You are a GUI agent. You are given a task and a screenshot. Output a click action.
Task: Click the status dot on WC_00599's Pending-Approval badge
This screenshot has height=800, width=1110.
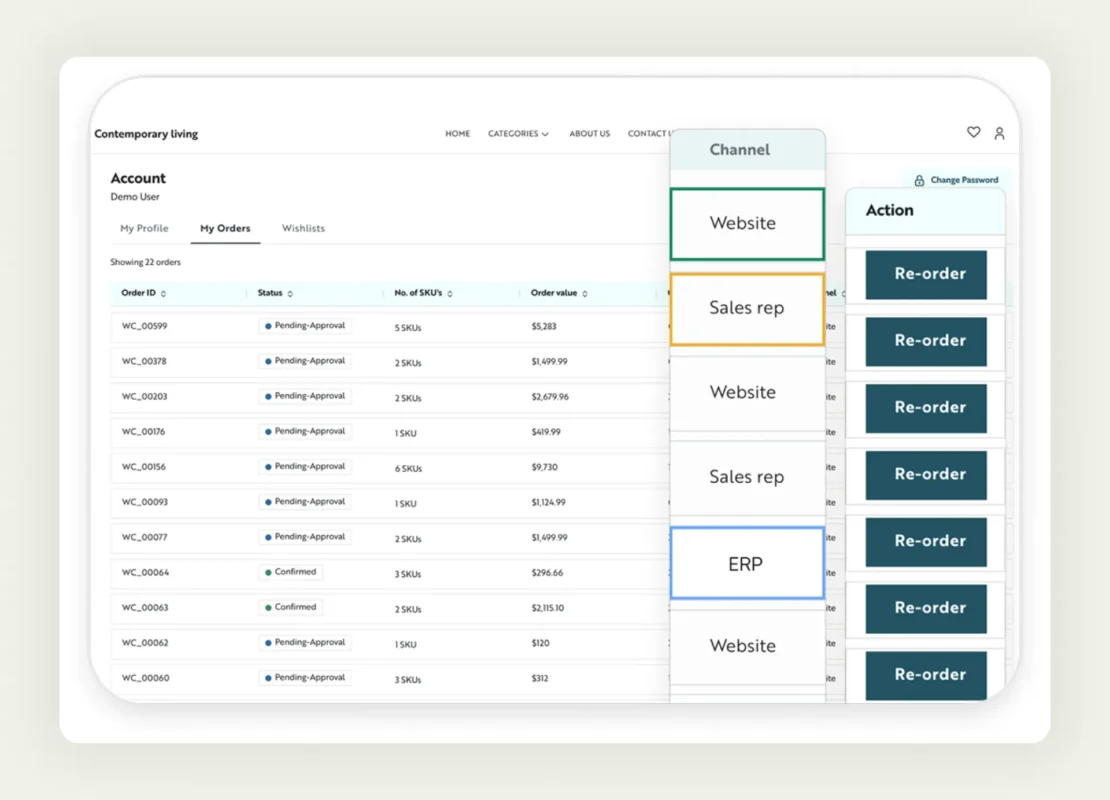tap(268, 325)
